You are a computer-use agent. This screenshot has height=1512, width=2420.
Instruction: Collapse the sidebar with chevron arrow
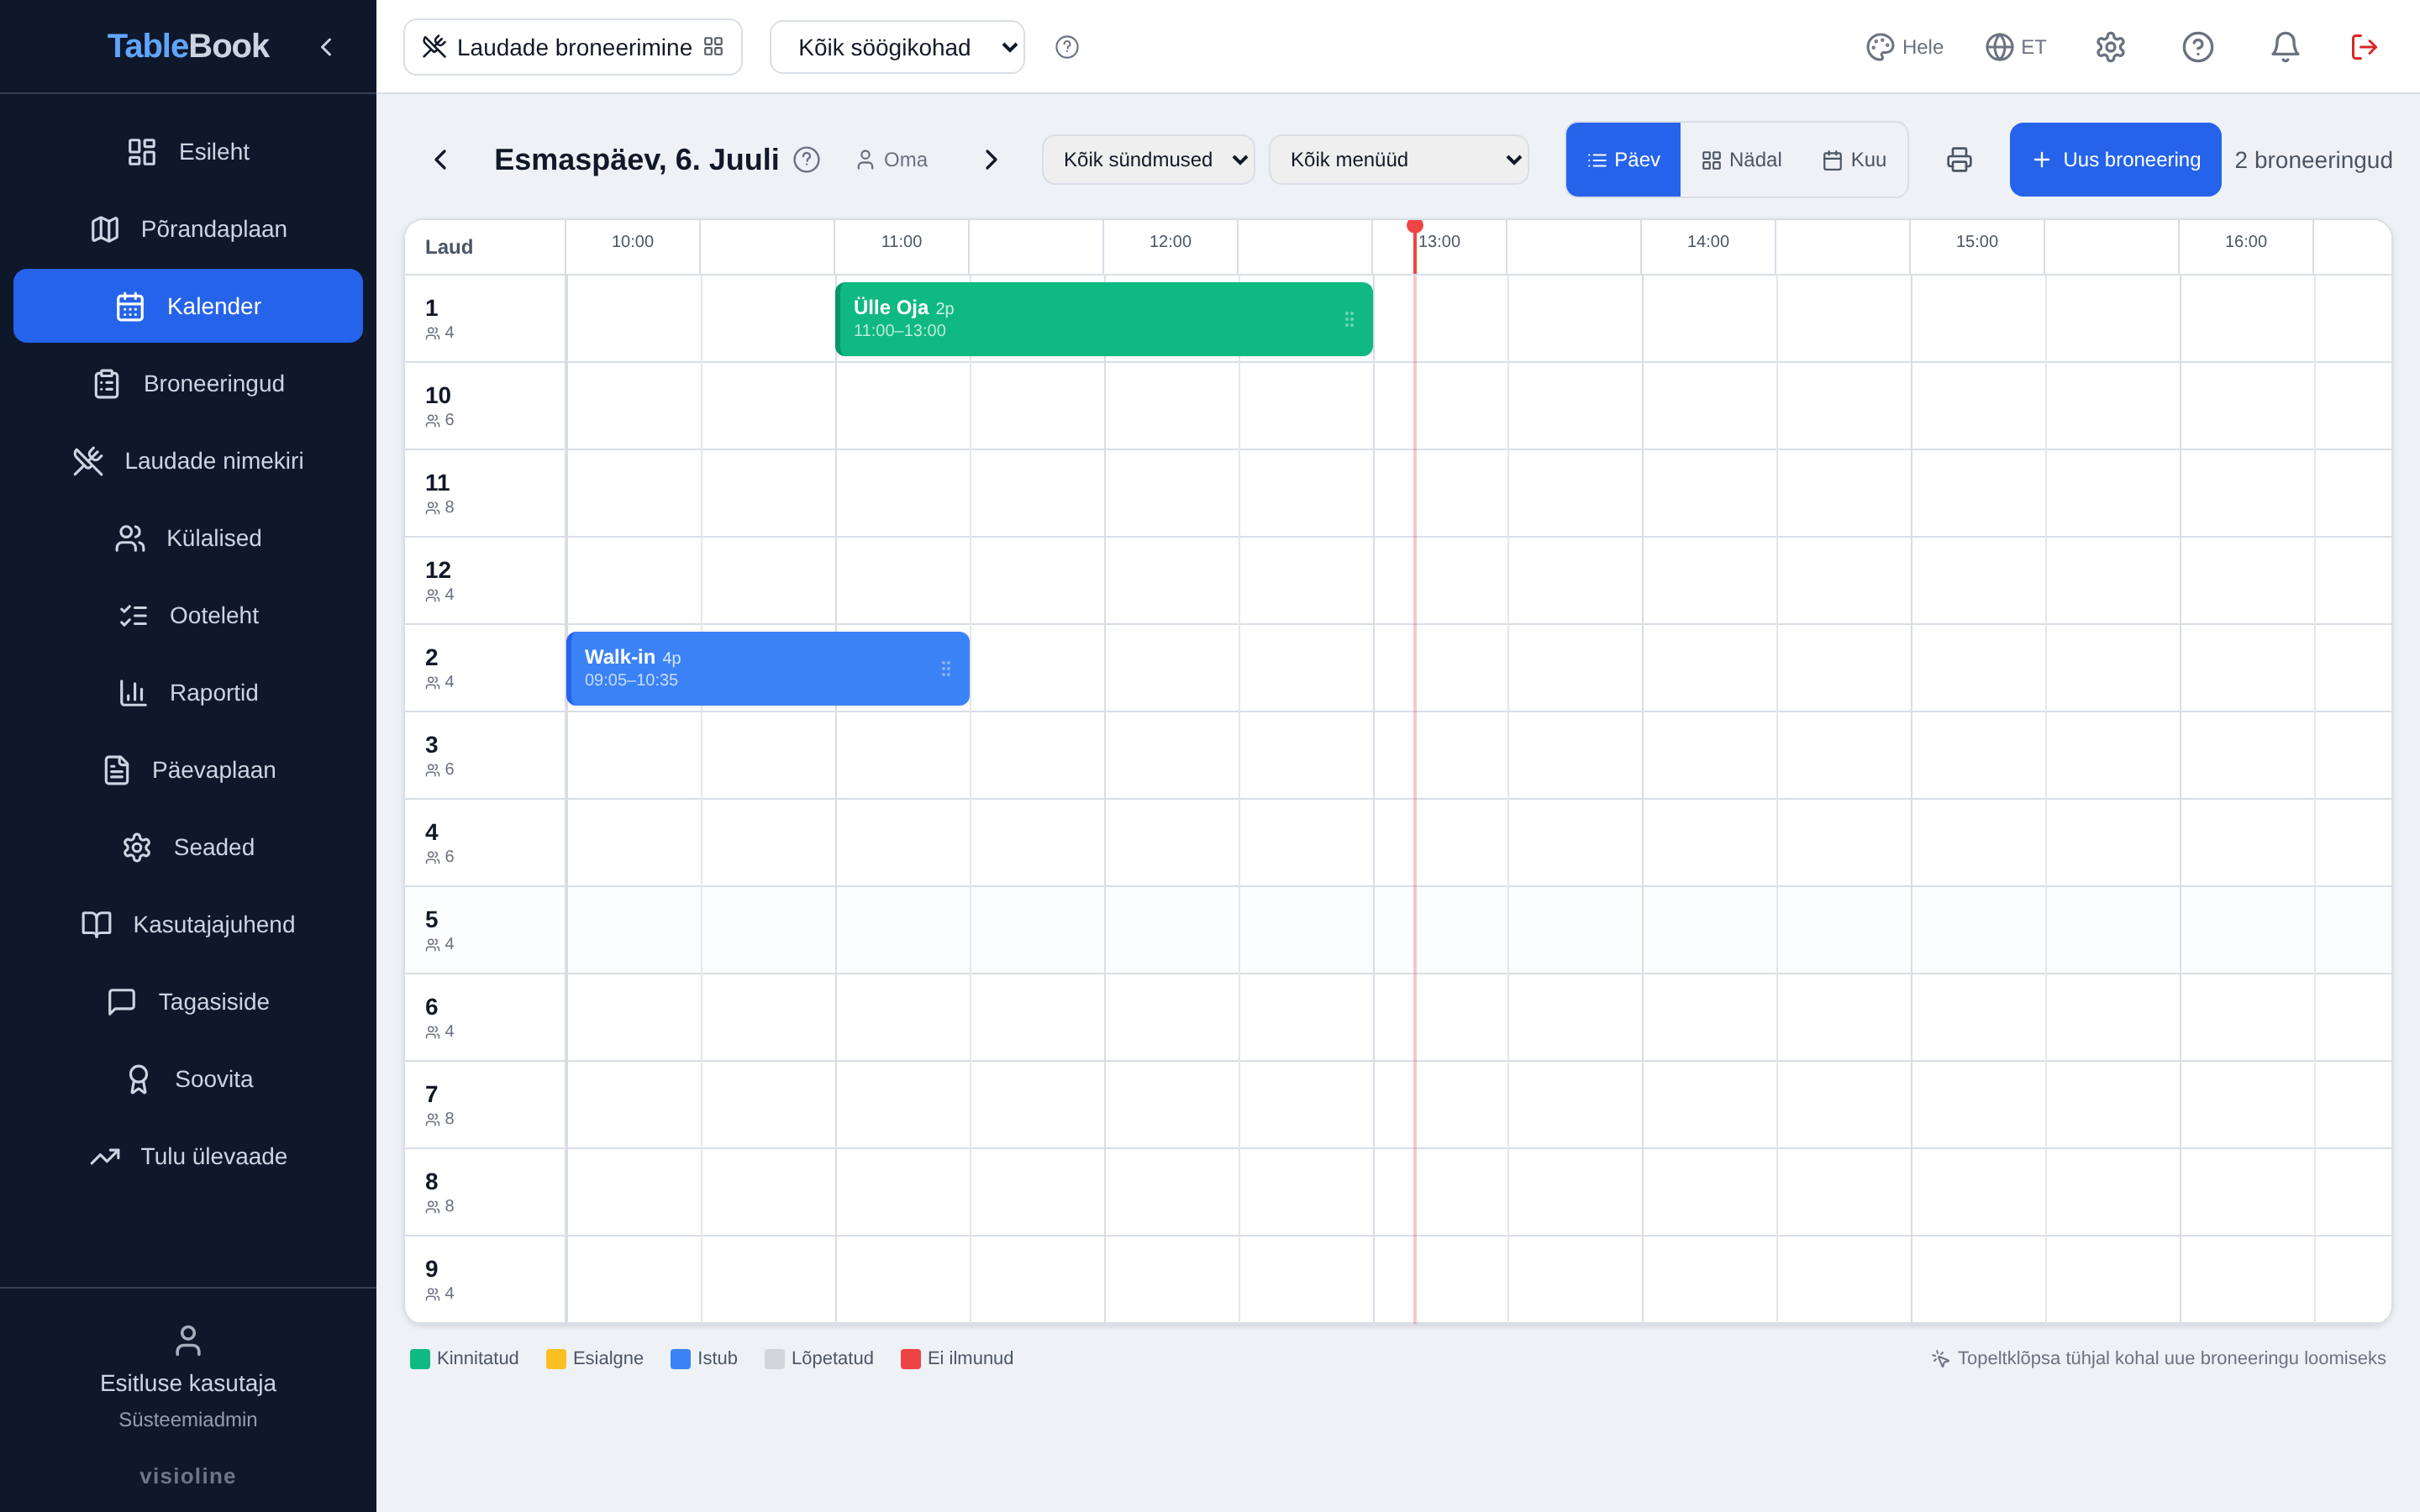[x=326, y=47]
